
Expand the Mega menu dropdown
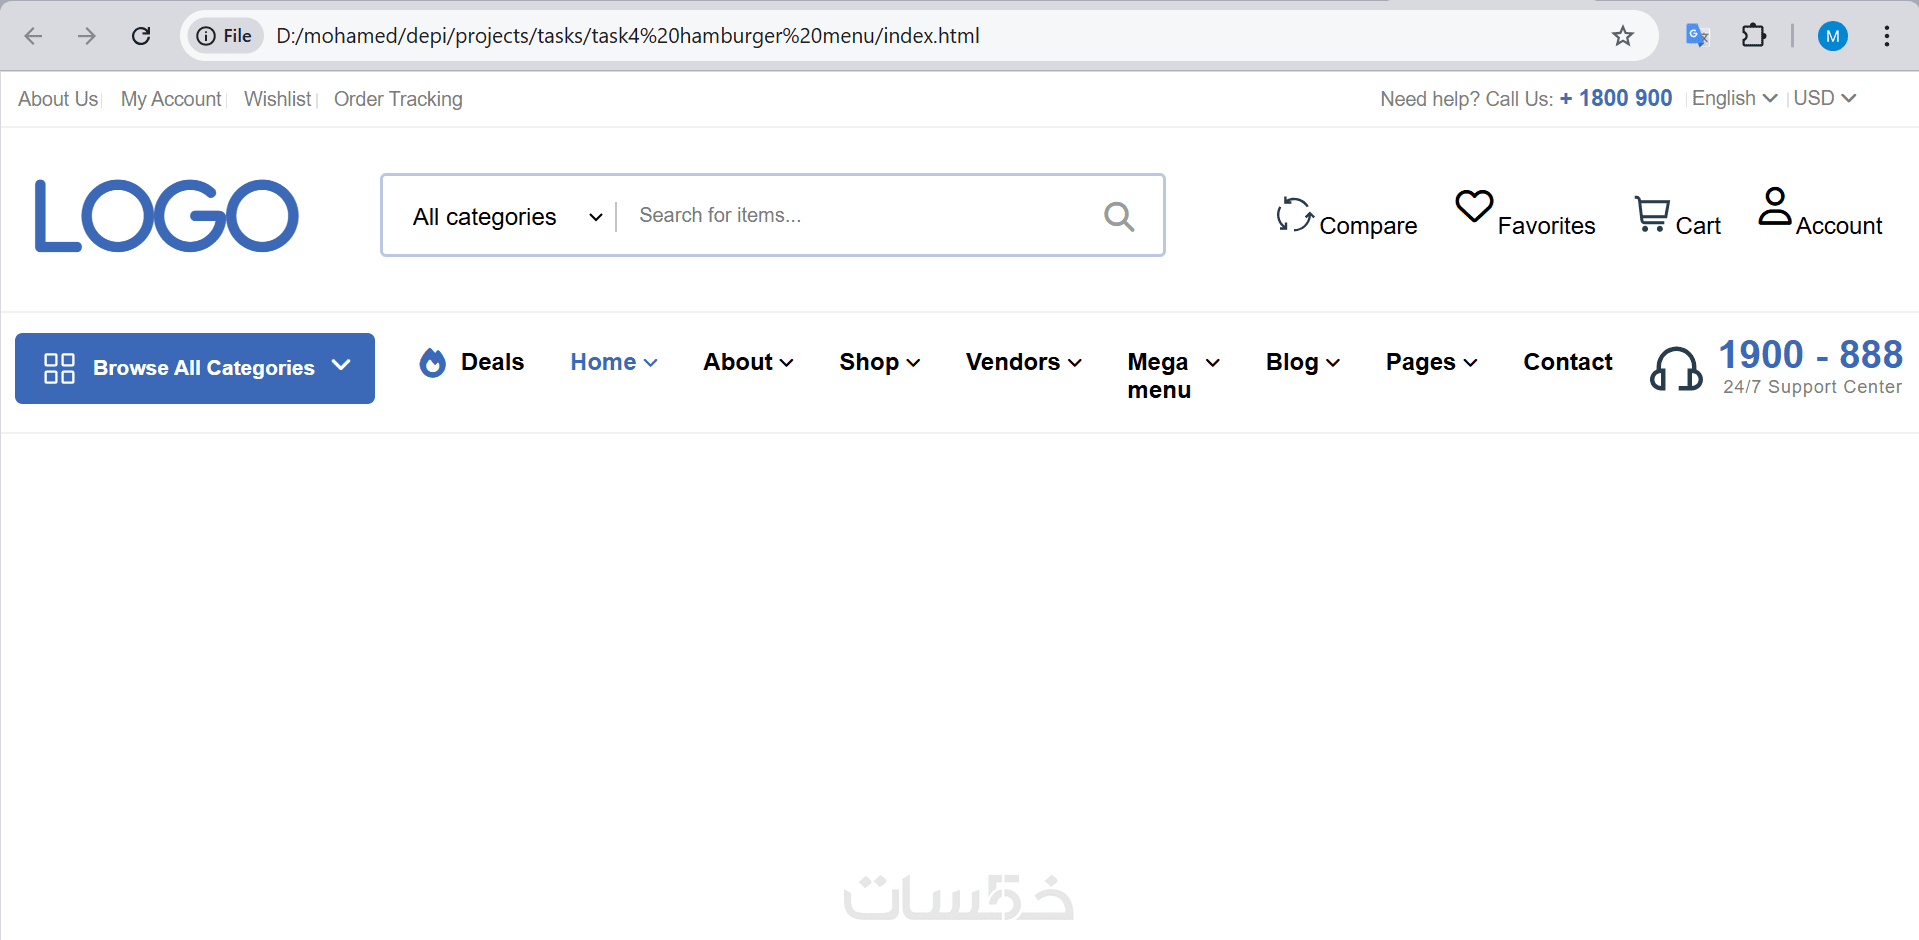(x=1174, y=375)
